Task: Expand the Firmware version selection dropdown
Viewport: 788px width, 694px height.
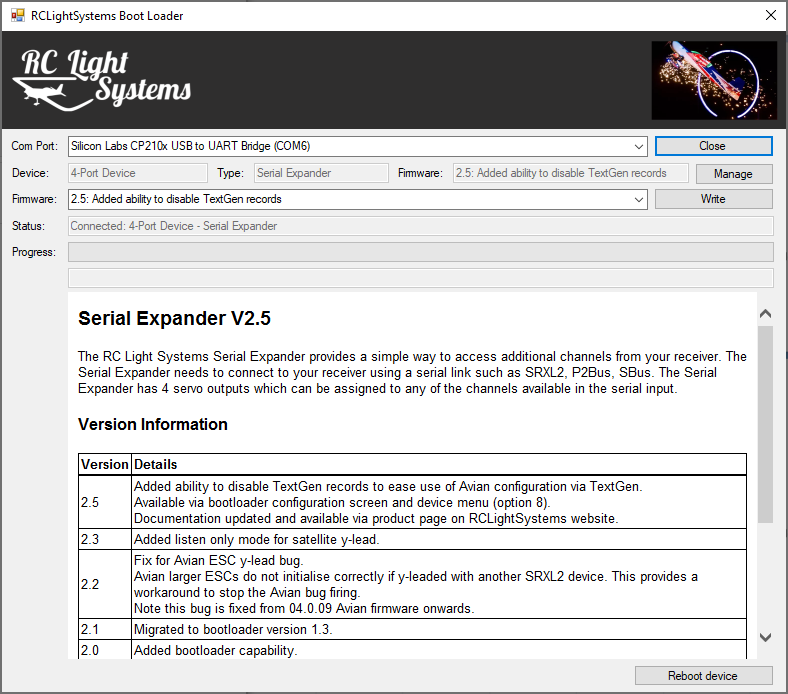Action: [639, 199]
